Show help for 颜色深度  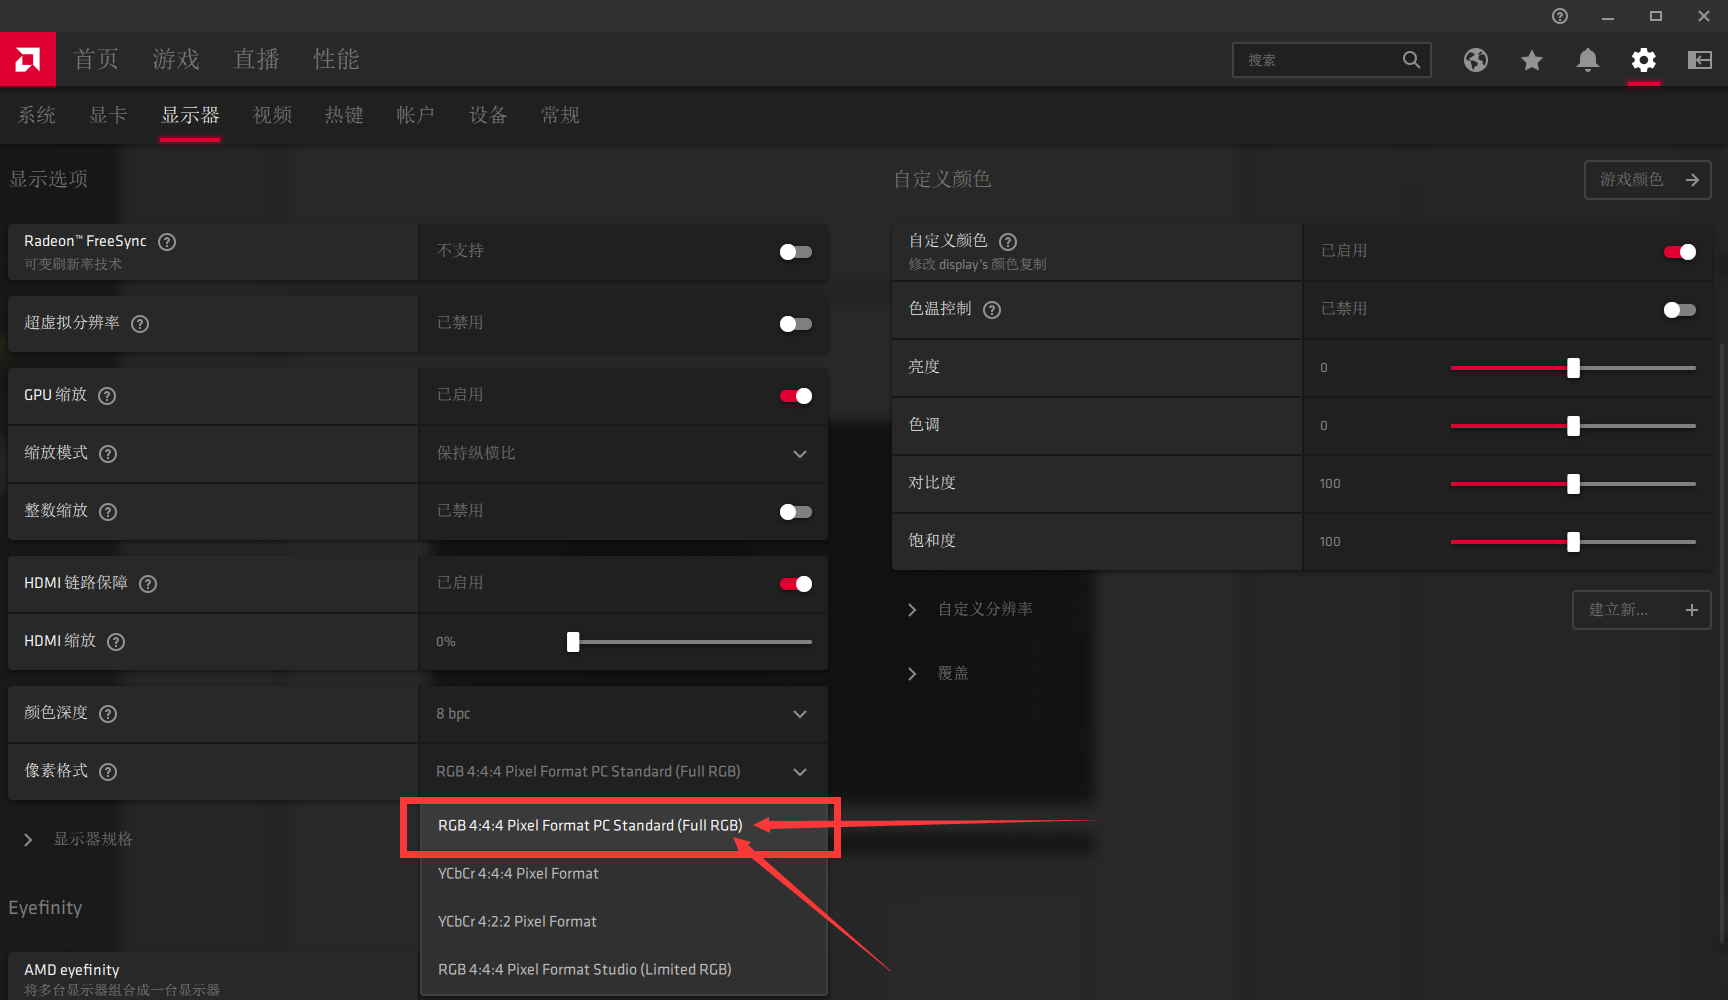point(108,714)
